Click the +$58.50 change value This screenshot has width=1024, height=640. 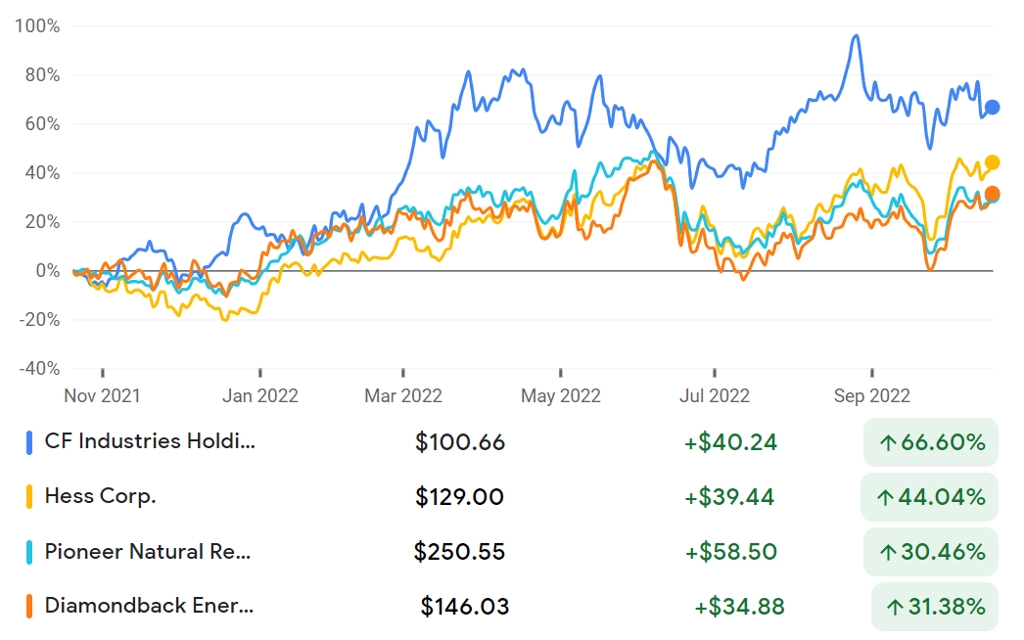[x=731, y=552]
